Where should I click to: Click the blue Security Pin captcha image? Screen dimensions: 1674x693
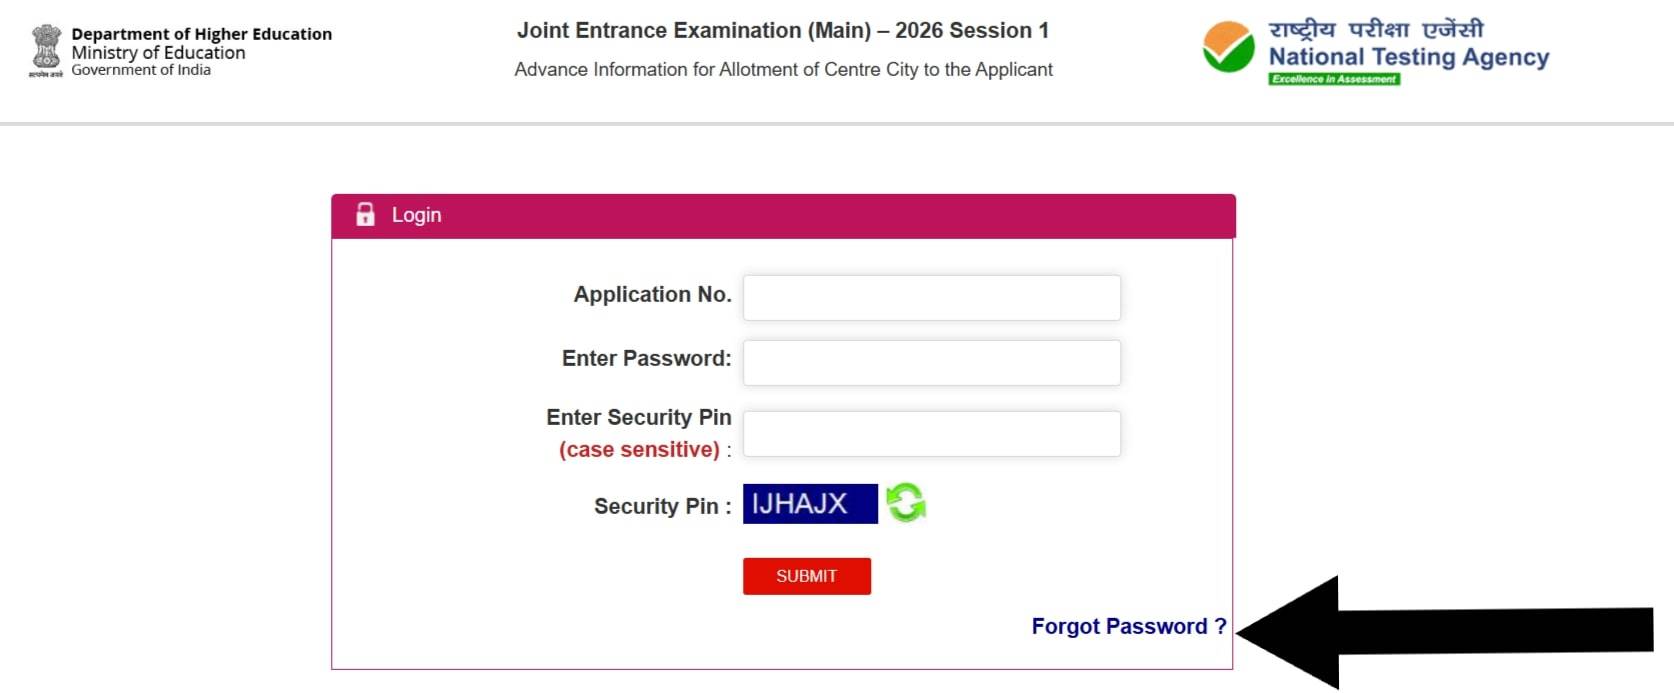(x=810, y=503)
